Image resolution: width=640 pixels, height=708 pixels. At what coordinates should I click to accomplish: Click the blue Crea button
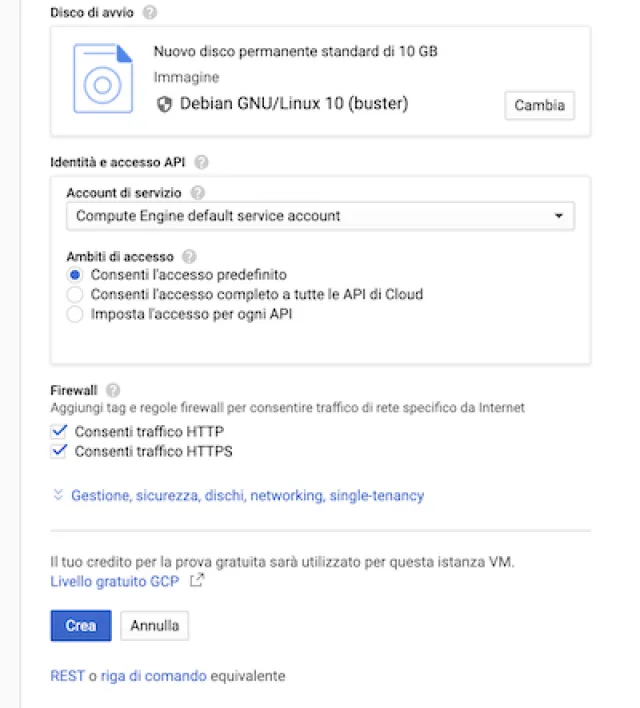coord(80,626)
